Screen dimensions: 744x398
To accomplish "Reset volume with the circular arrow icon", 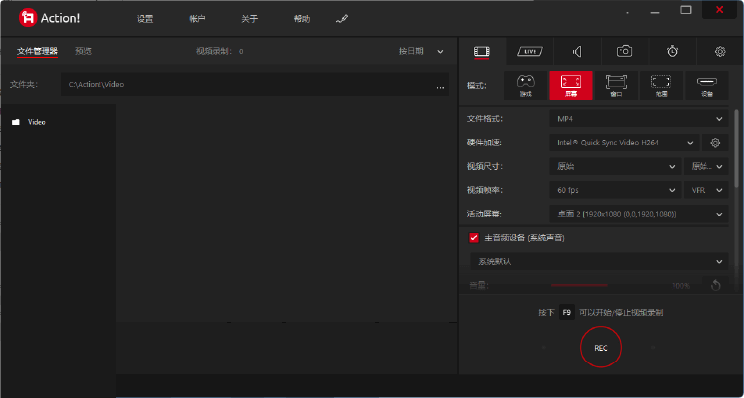I will click(x=715, y=285).
